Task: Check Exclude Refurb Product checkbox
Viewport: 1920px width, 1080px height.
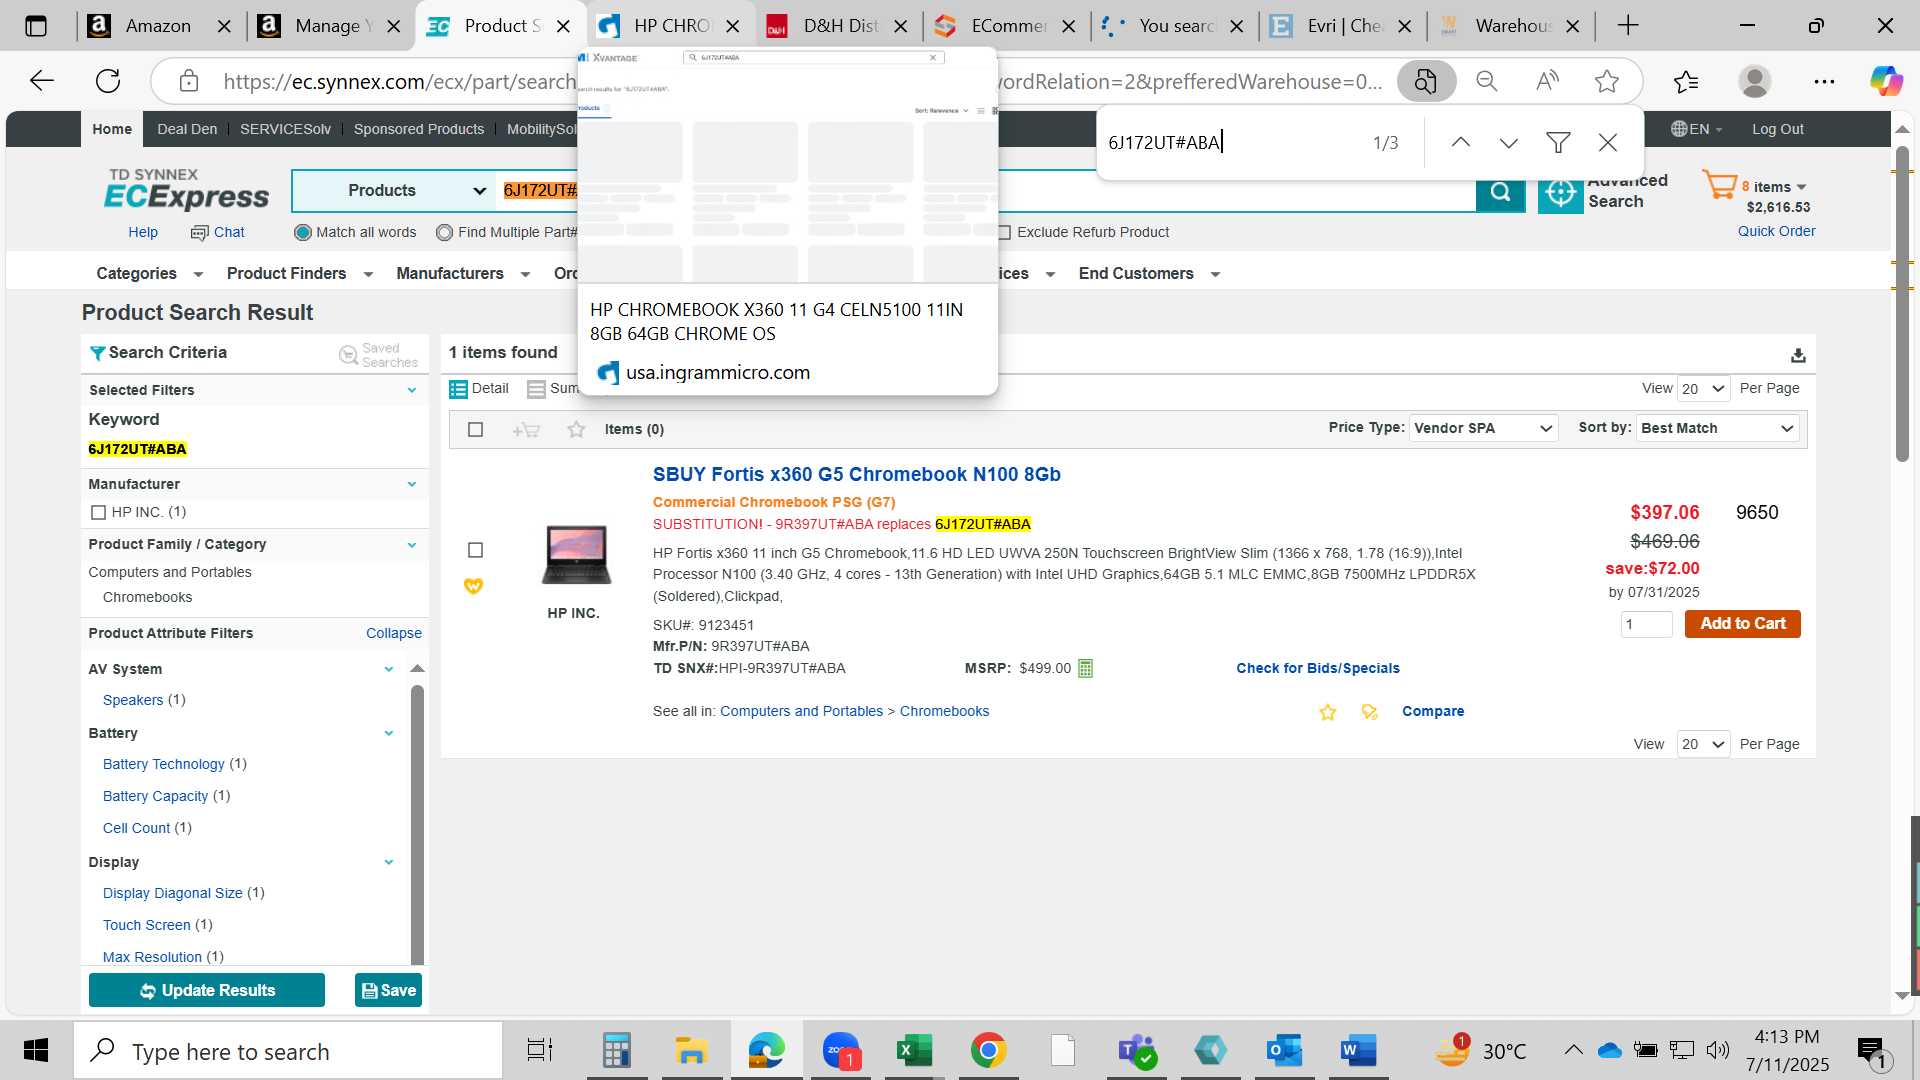Action: pyautogui.click(x=1004, y=232)
